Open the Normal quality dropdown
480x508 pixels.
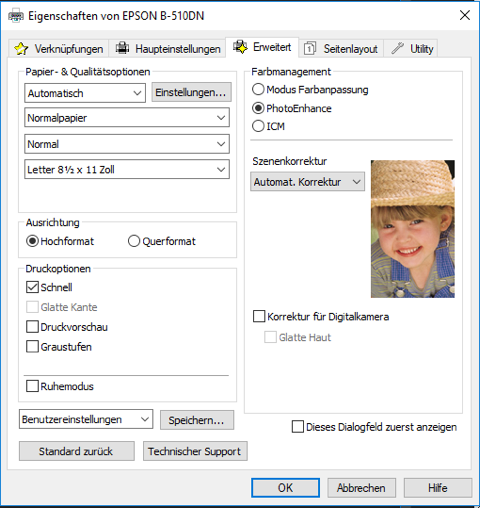click(x=127, y=144)
